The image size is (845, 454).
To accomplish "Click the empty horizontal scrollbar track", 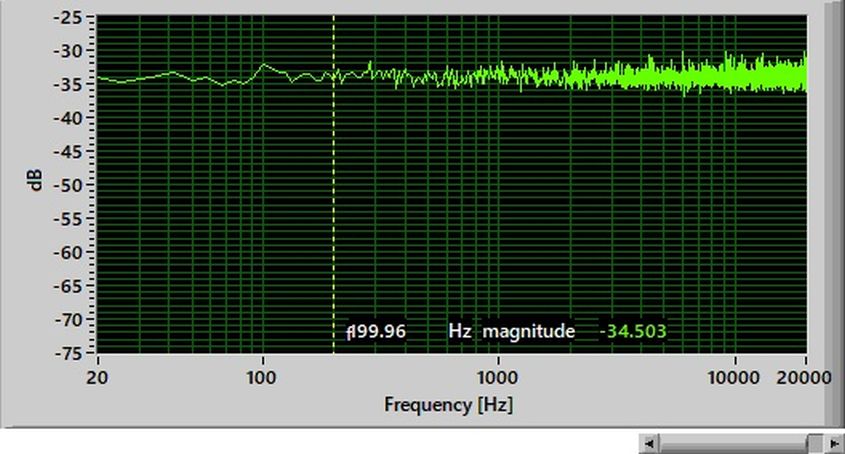I will (730, 443).
